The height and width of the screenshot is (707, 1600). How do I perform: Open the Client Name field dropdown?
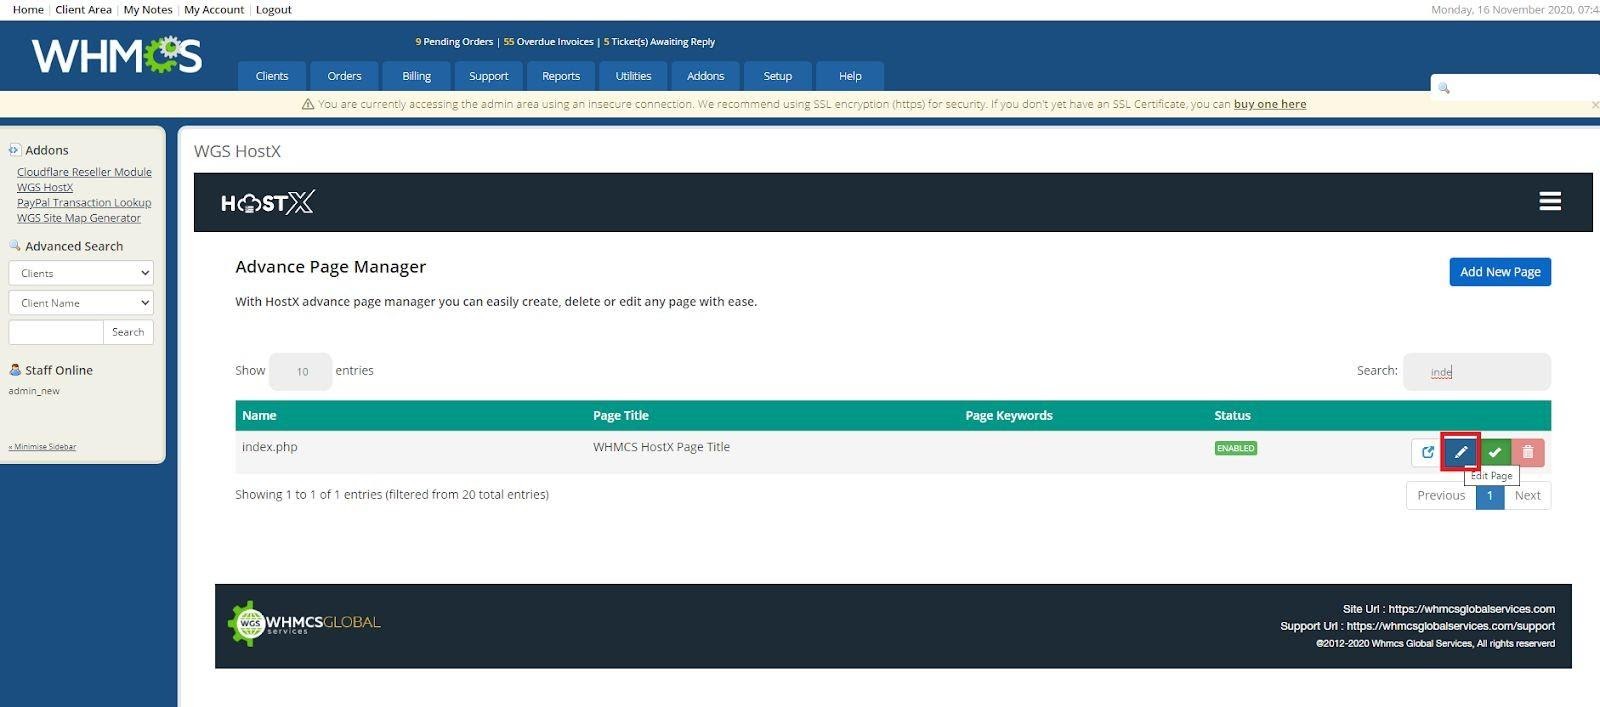click(x=81, y=303)
